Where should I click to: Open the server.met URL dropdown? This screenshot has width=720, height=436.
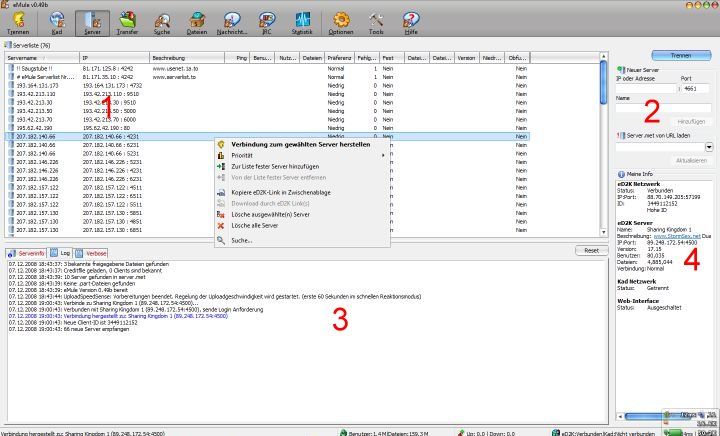(x=709, y=146)
